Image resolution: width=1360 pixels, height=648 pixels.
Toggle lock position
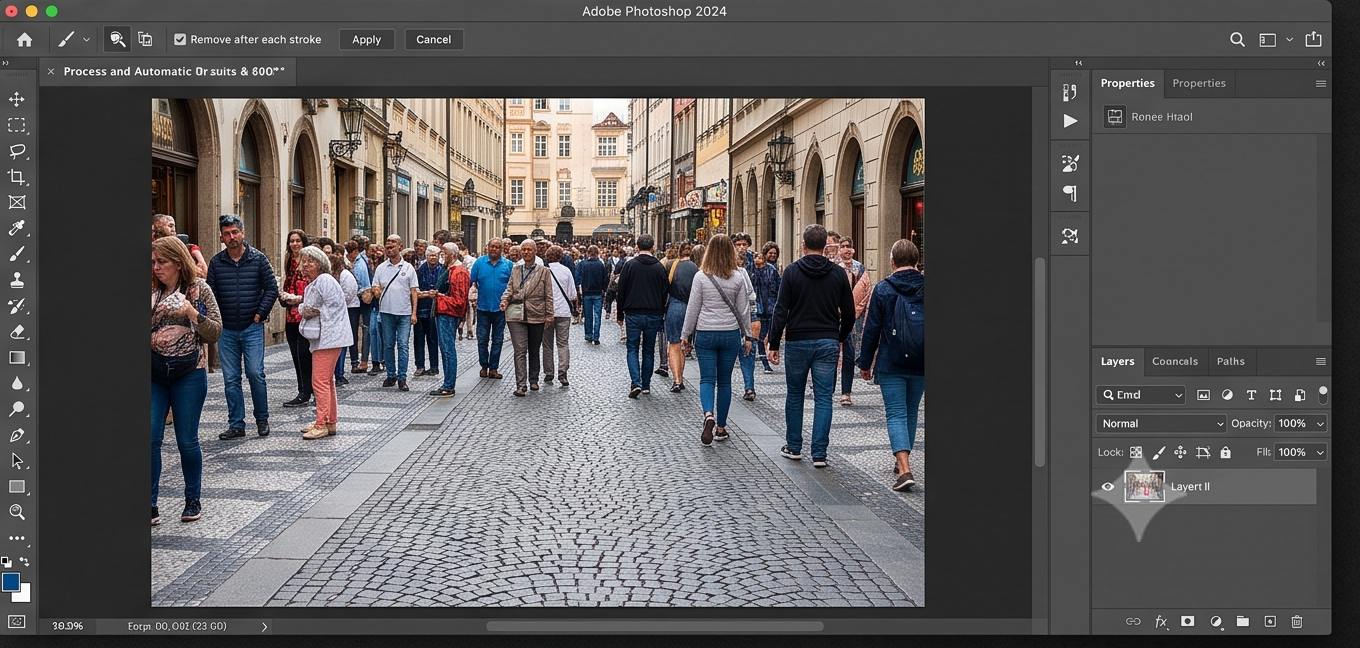click(1180, 452)
